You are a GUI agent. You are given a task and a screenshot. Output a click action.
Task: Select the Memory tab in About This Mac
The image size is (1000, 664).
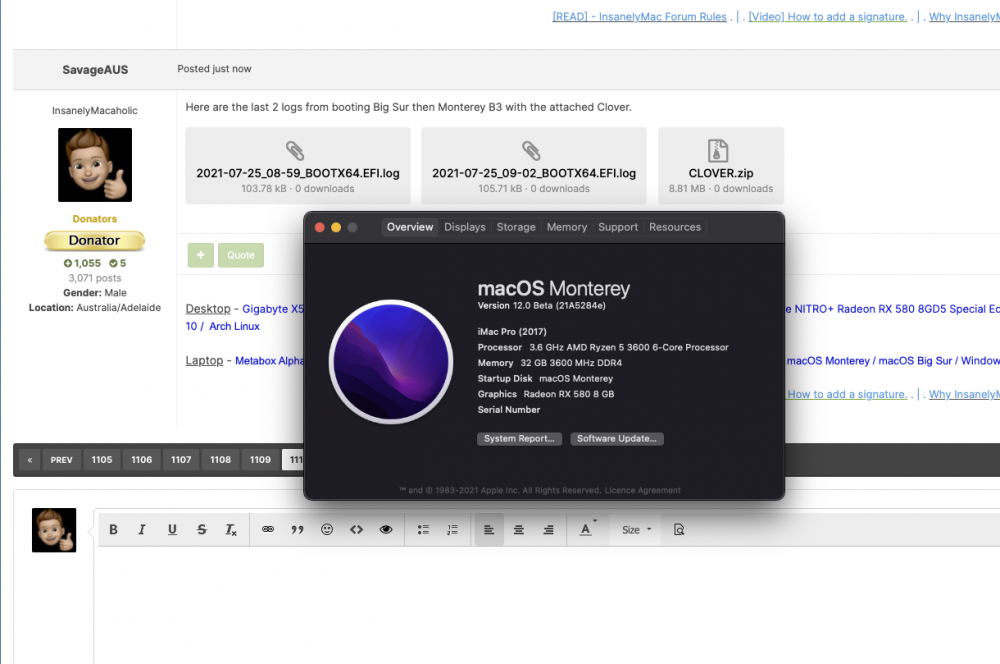click(566, 227)
